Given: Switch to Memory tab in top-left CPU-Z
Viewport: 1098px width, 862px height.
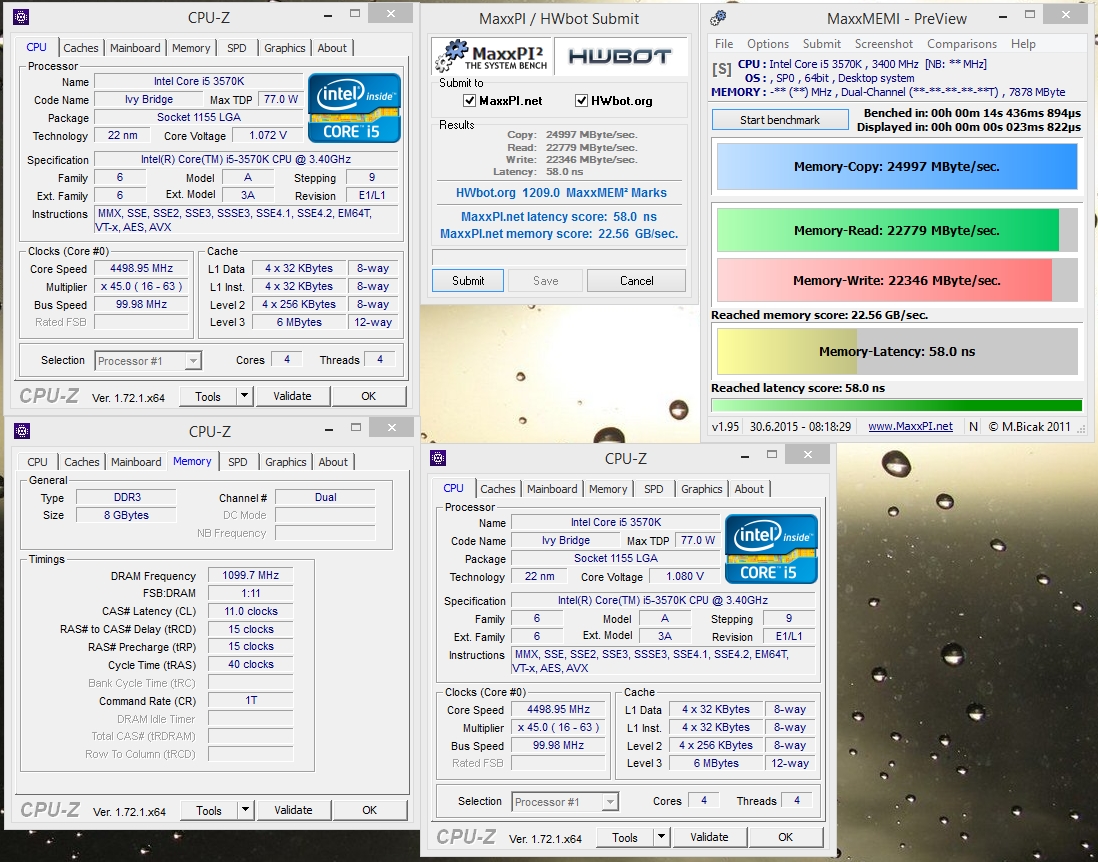Looking at the screenshot, I should pyautogui.click(x=191, y=48).
